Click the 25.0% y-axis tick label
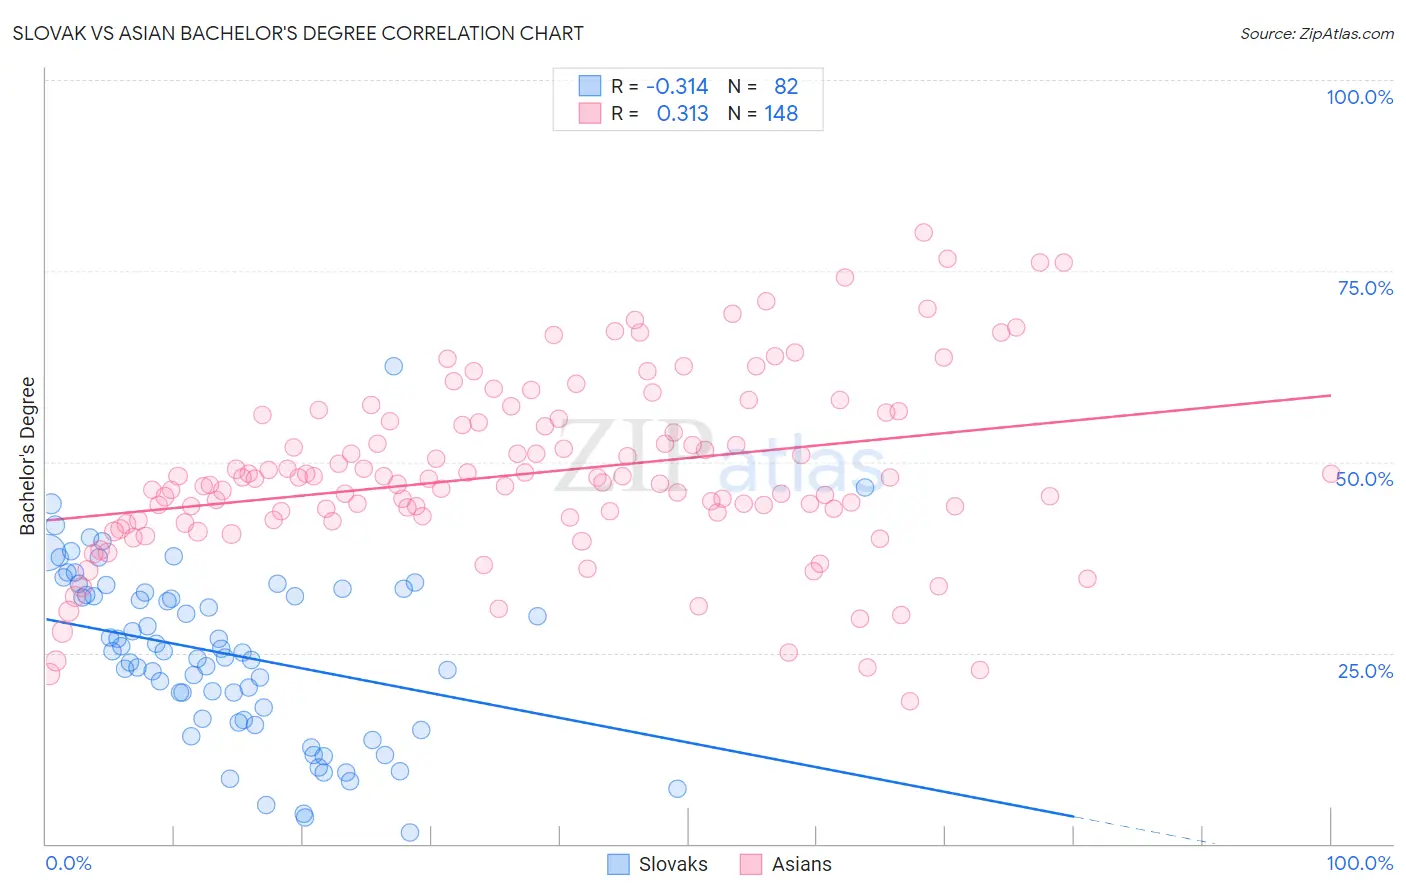This screenshot has height=892, width=1406. (1366, 670)
